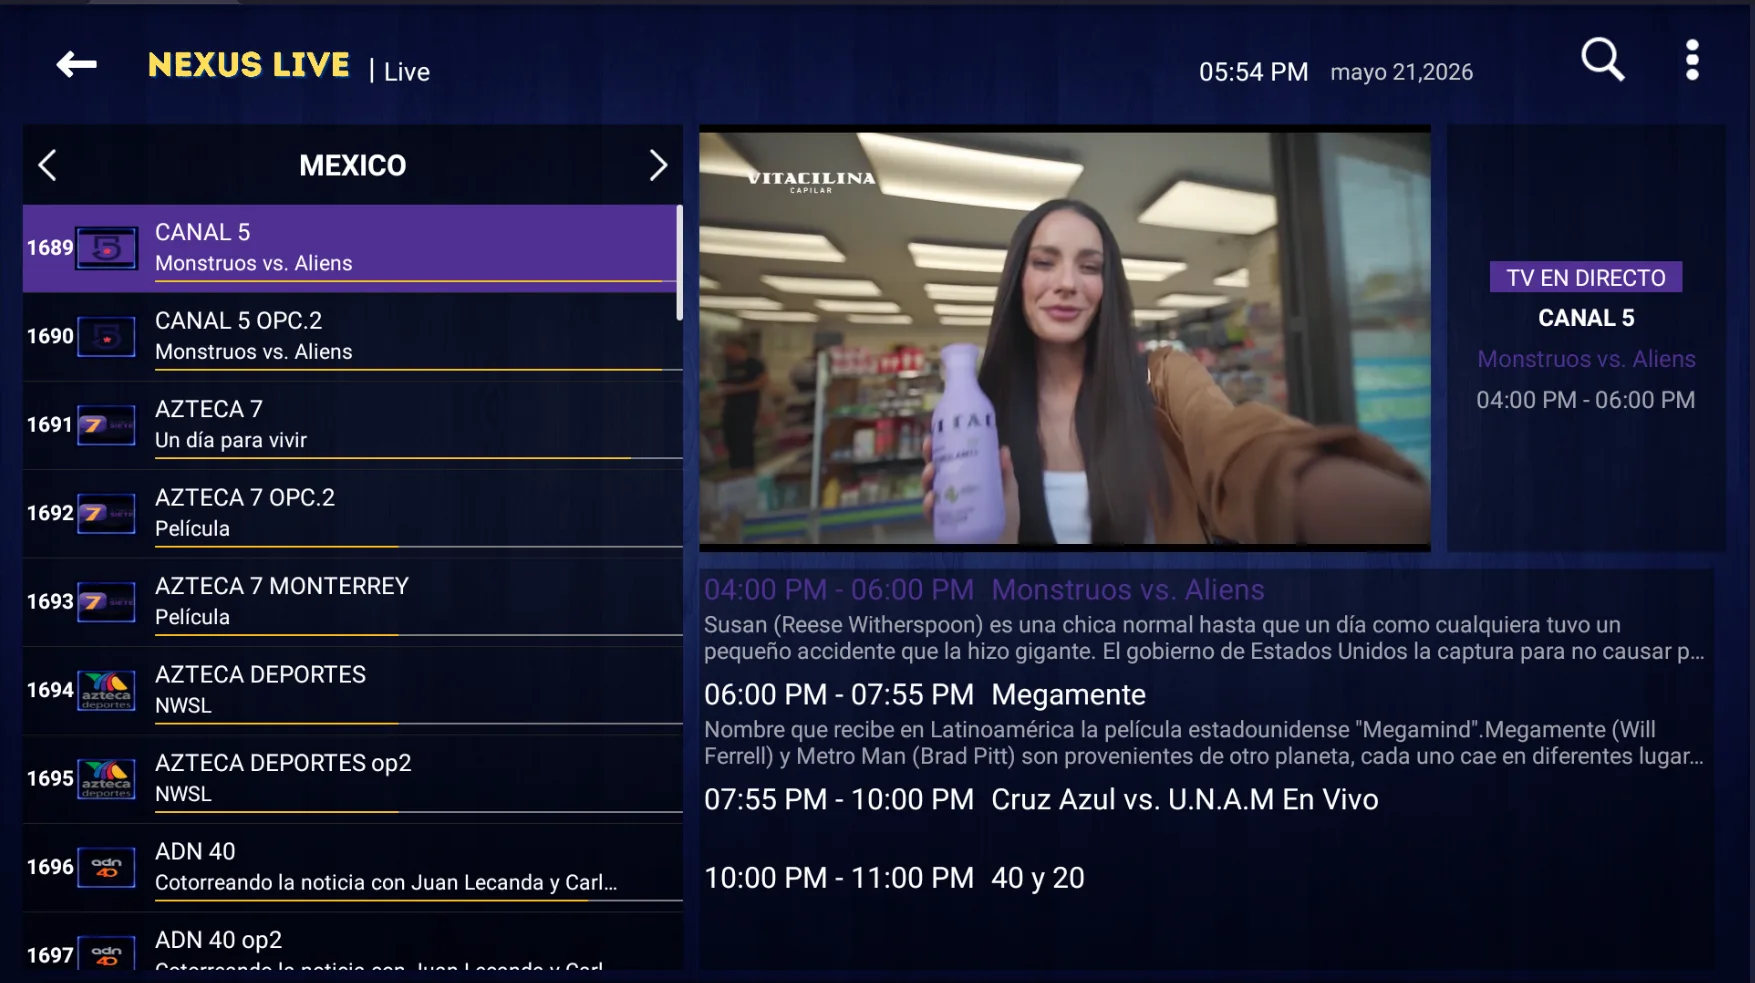Click 'Un día para vivir' program title

tap(231, 440)
